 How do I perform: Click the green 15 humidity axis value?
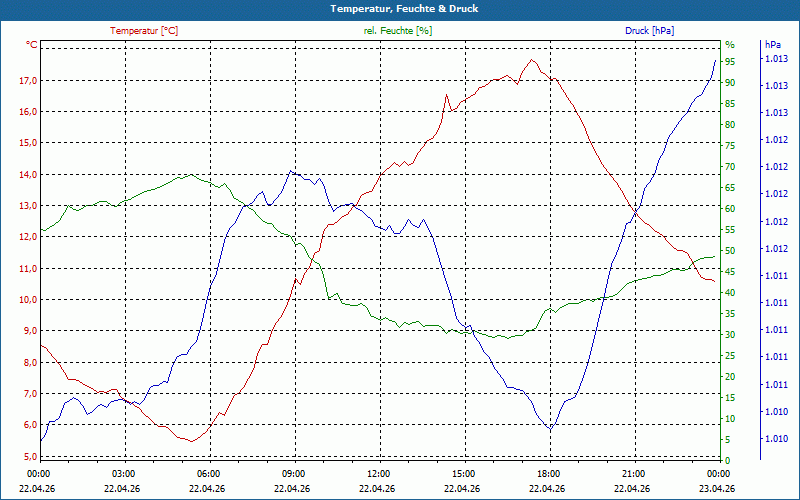[x=730, y=398]
